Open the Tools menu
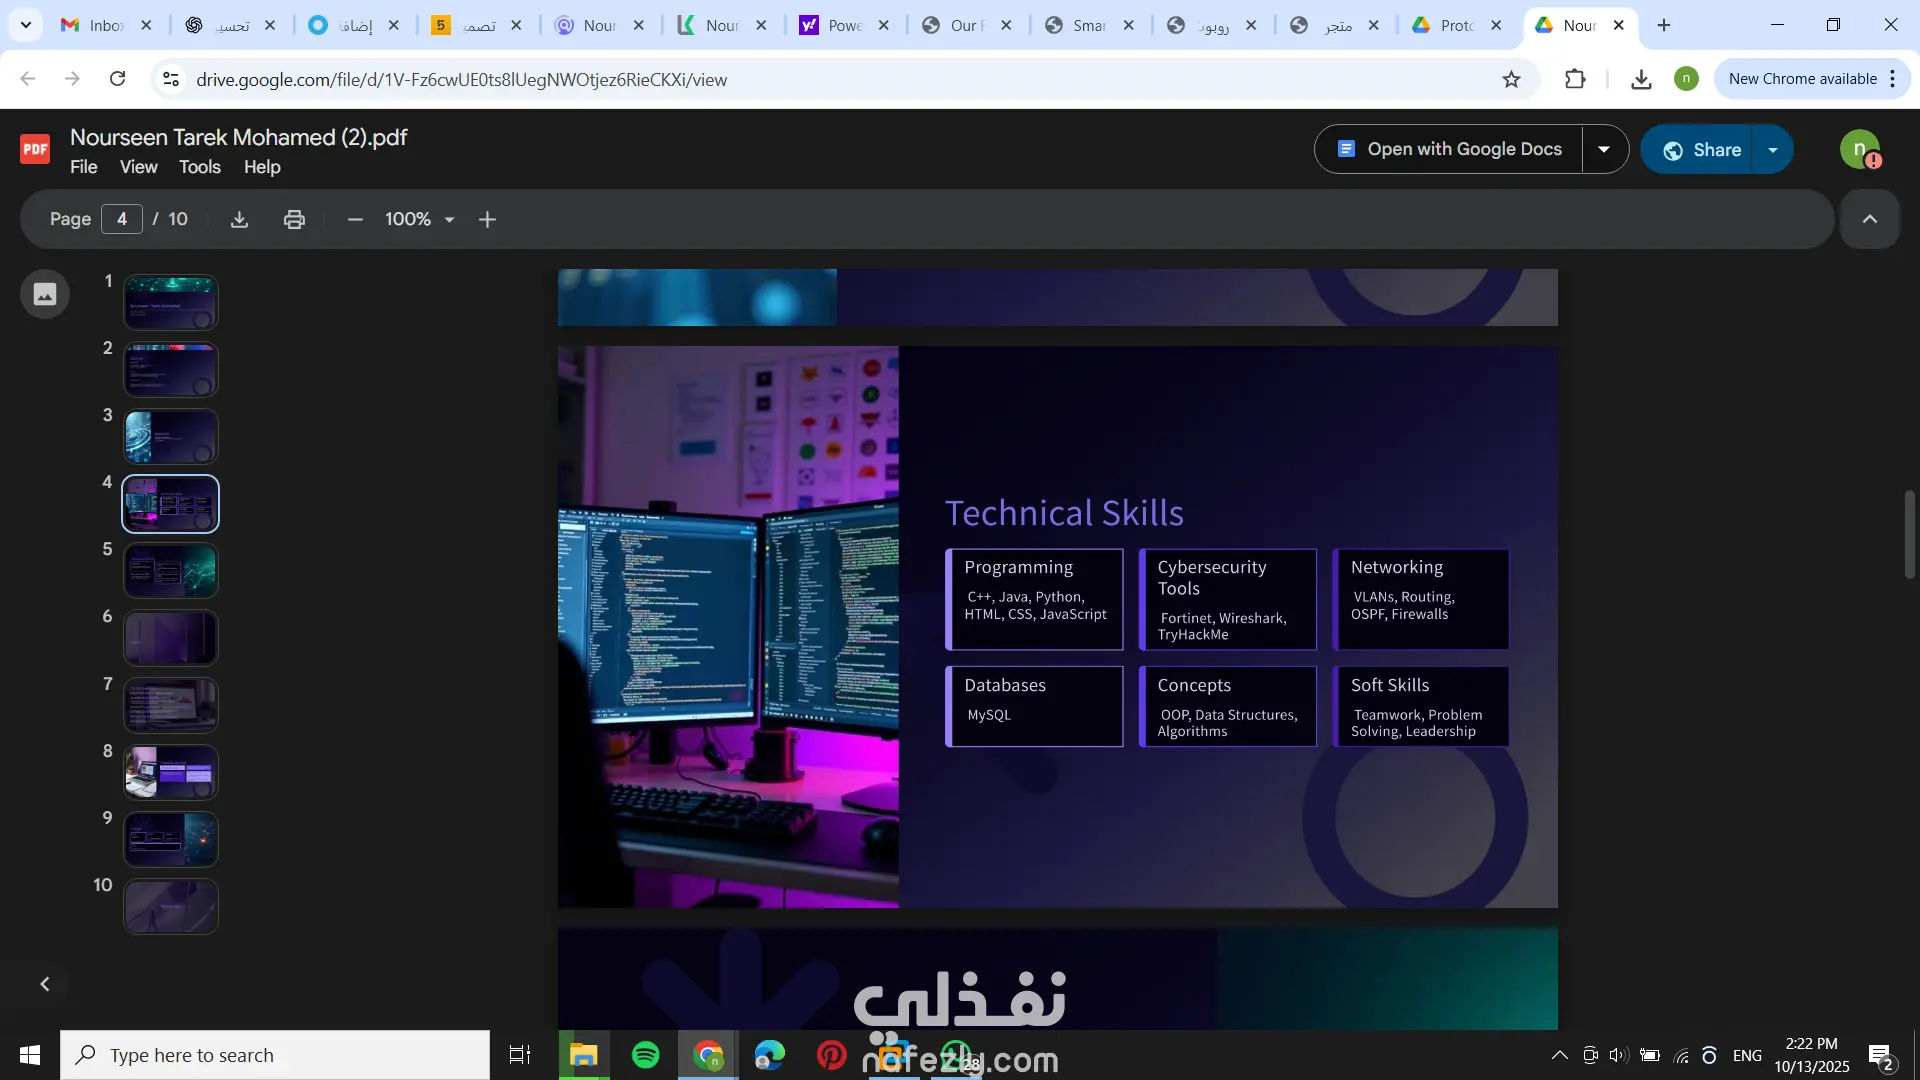Image resolution: width=1920 pixels, height=1080 pixels. pos(199,167)
